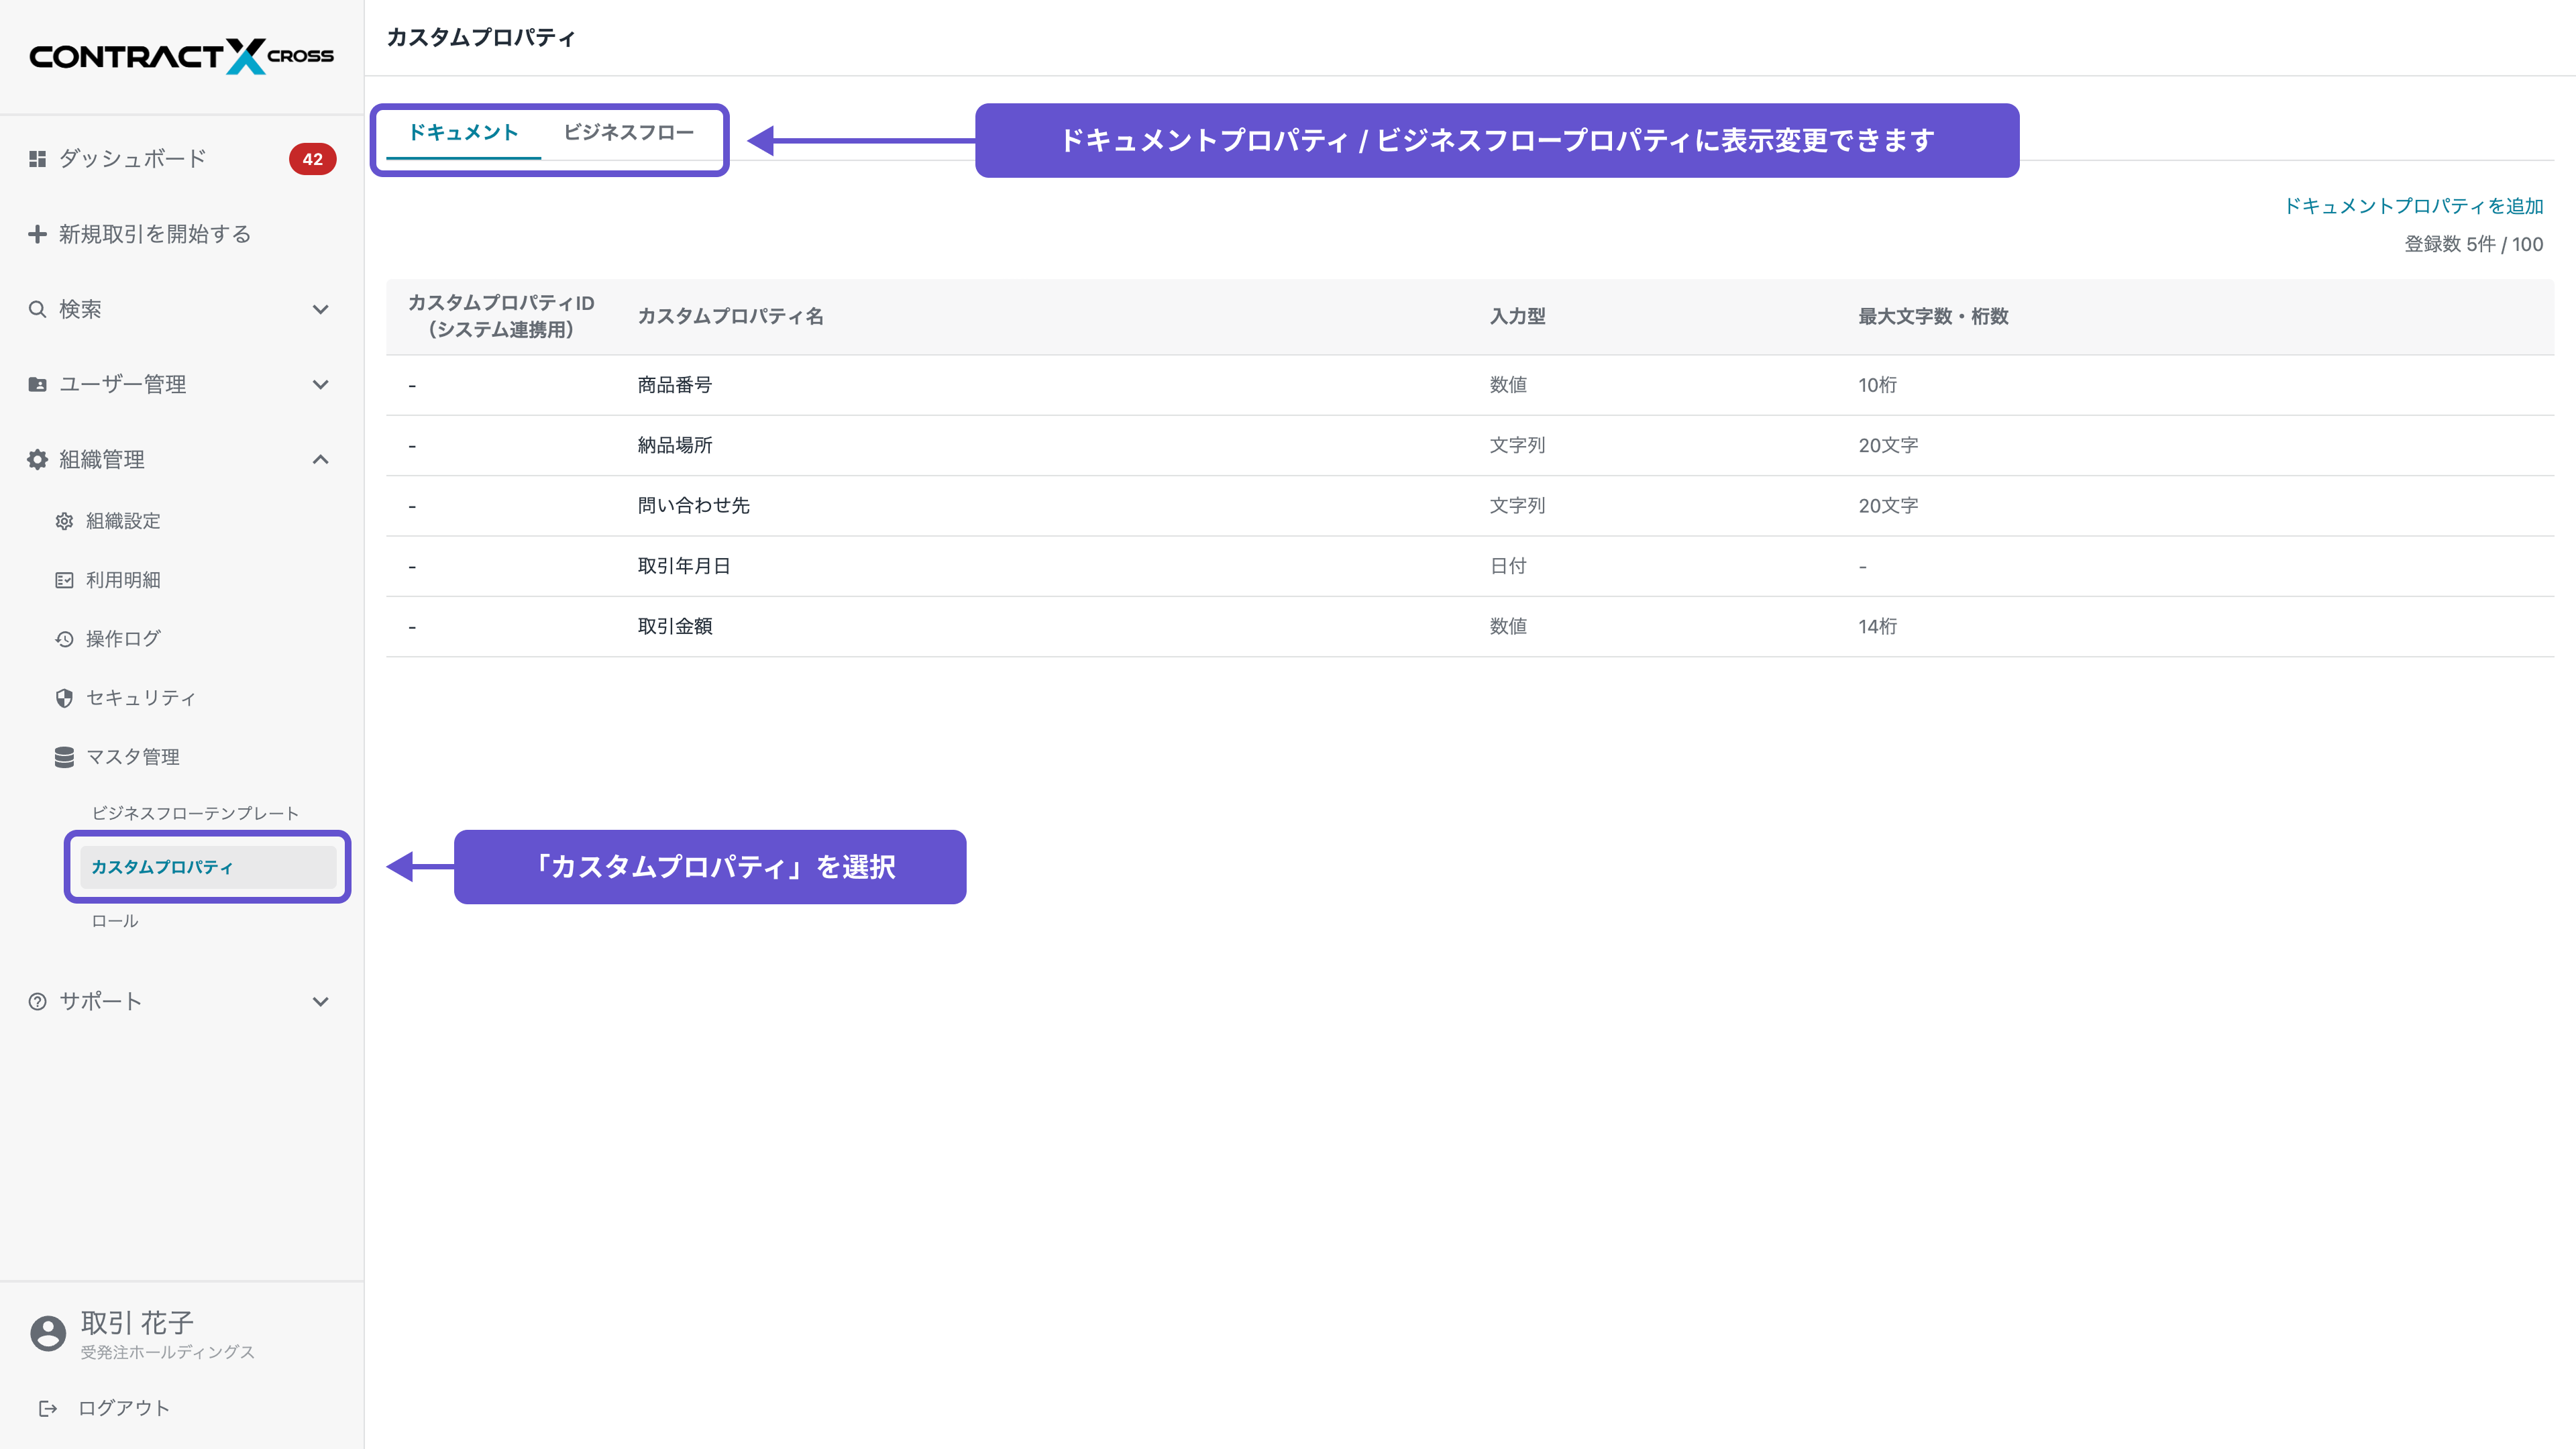
Task: Expand the サポート menu chevron
Action: coord(320,1001)
